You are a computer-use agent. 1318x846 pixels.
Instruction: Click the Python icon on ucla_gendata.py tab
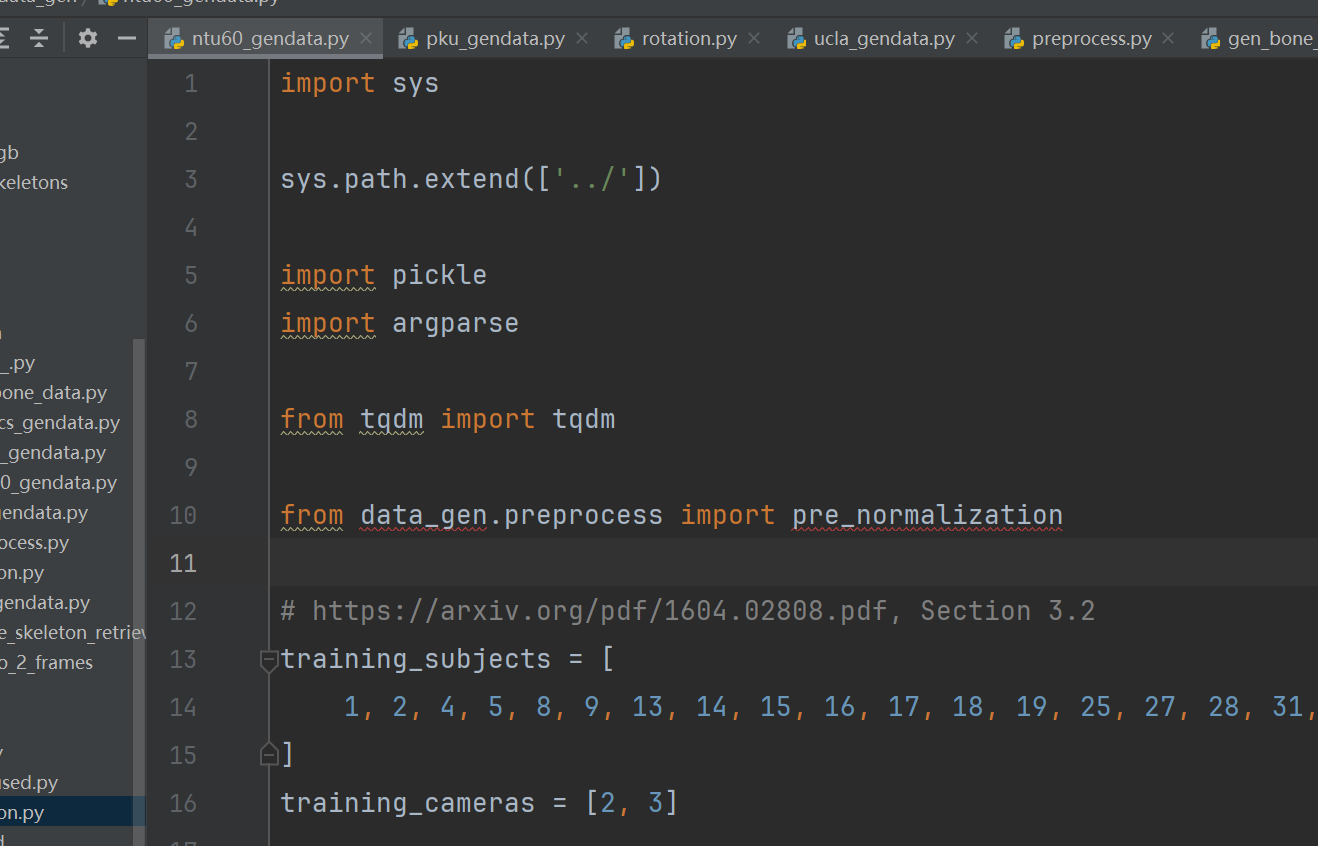797,38
